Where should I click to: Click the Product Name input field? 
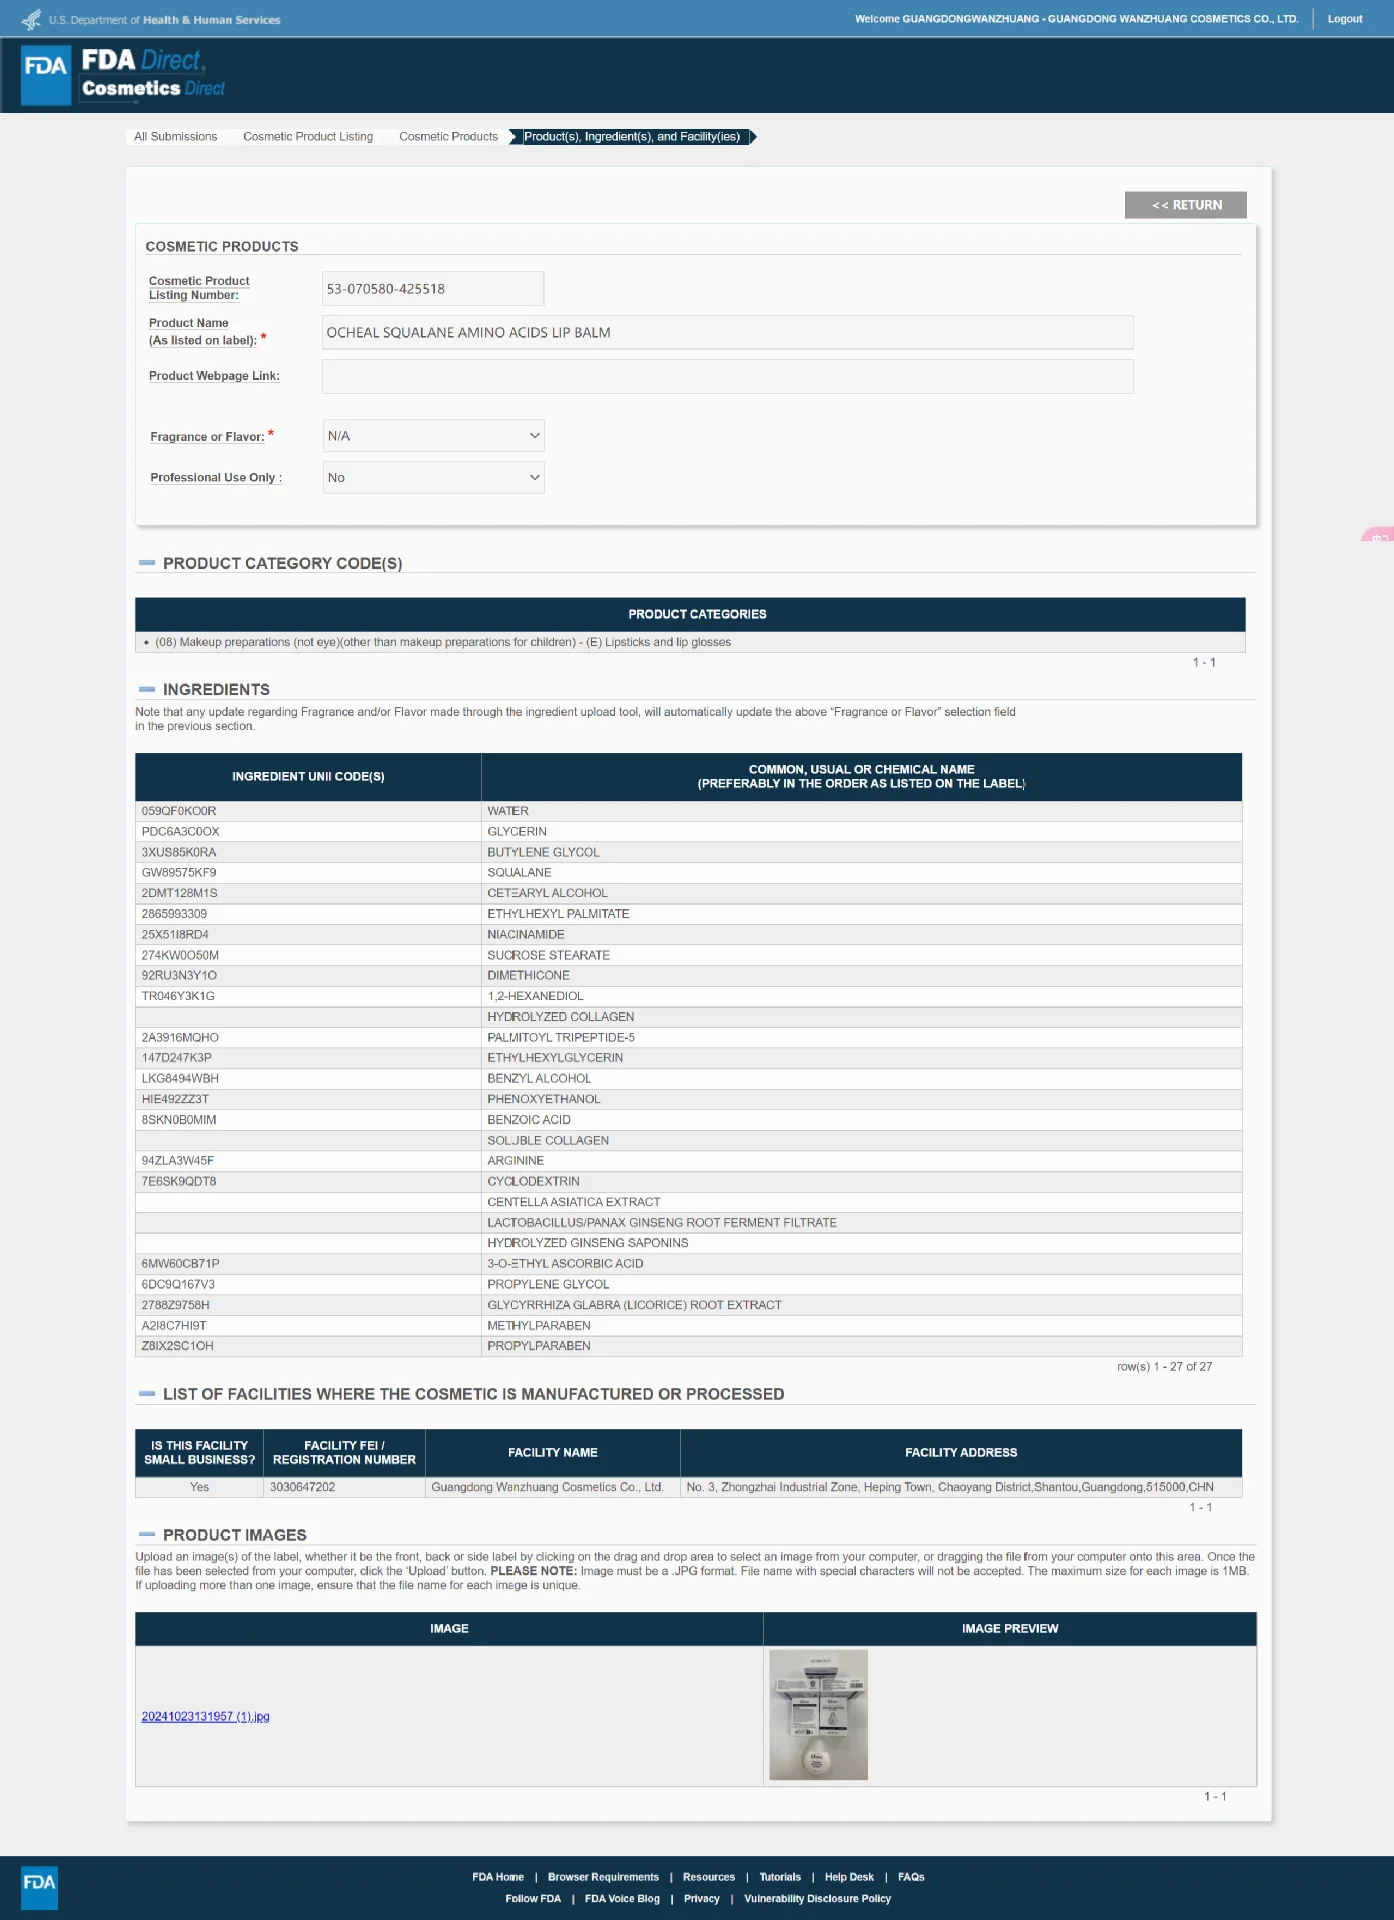727,333
